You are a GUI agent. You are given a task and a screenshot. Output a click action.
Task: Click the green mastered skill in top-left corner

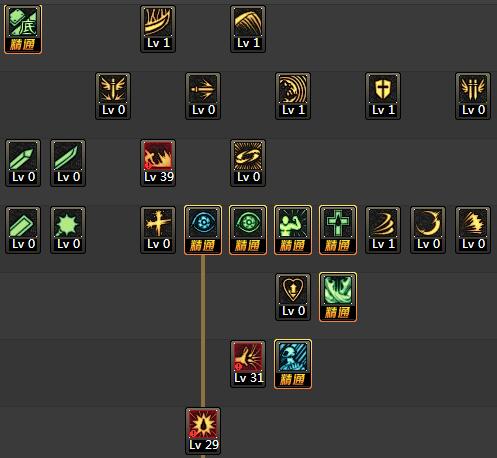(23, 29)
